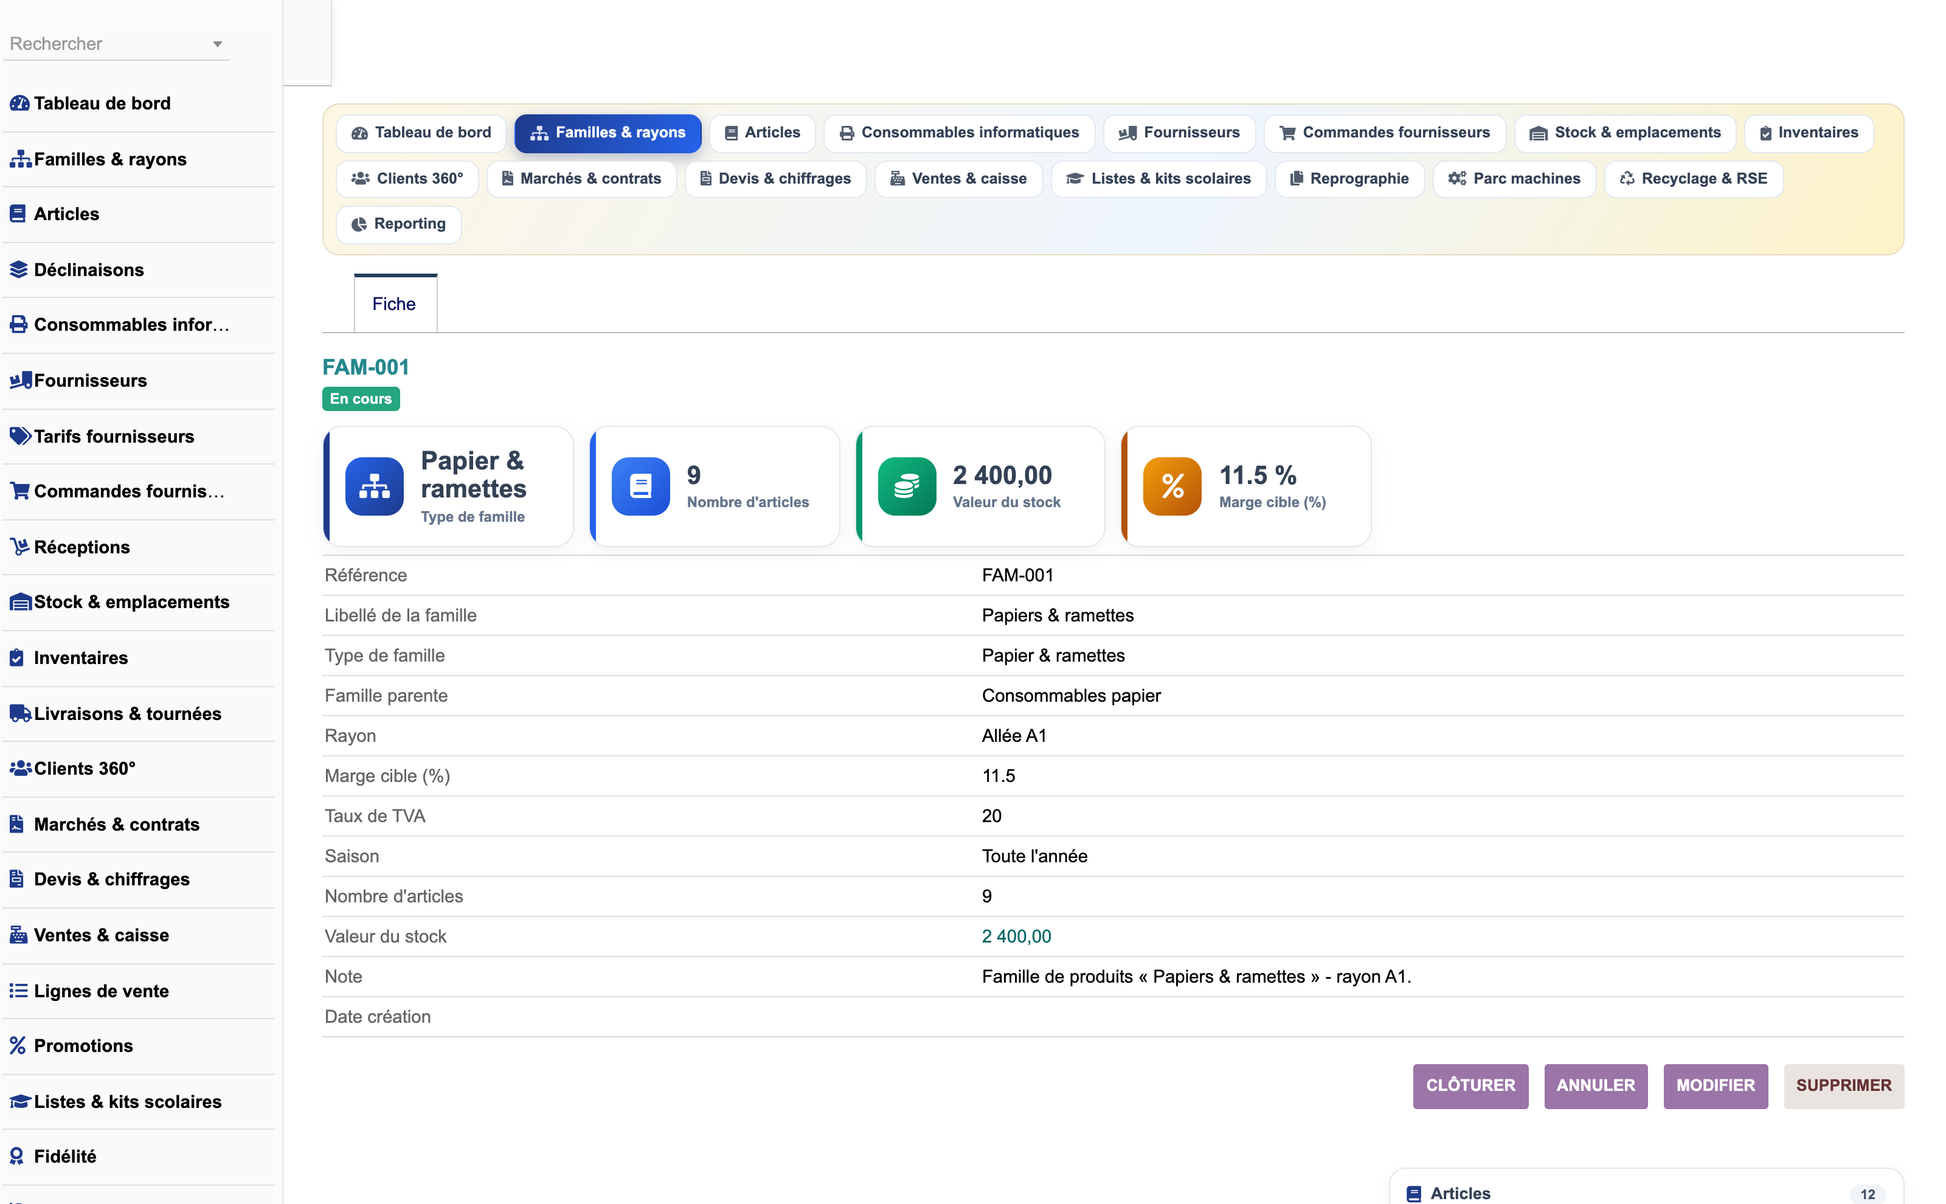Image resolution: width=1946 pixels, height=1204 pixels.
Task: Open Déclinaisons from the sidebar
Action: pyautogui.click(x=139, y=270)
